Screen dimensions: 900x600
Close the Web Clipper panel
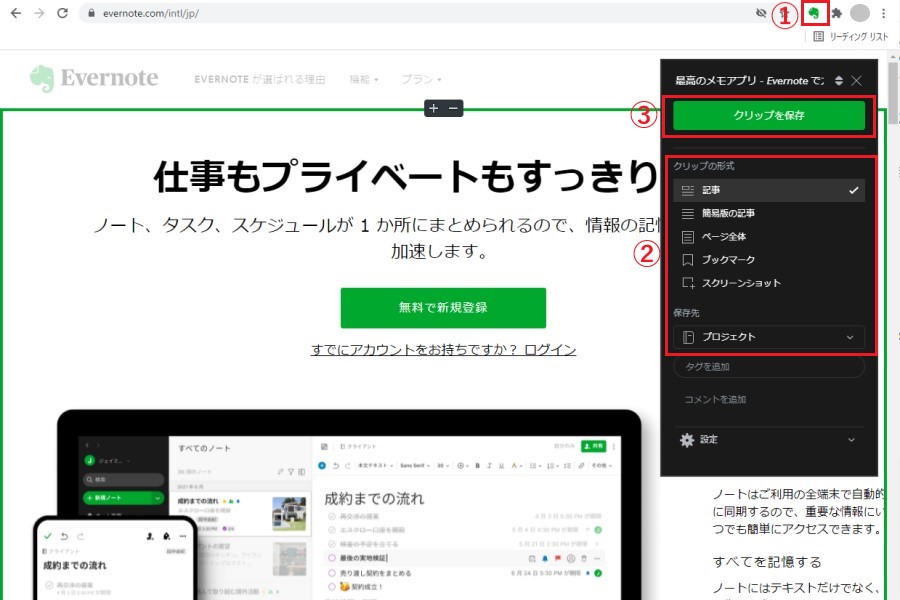[x=856, y=80]
